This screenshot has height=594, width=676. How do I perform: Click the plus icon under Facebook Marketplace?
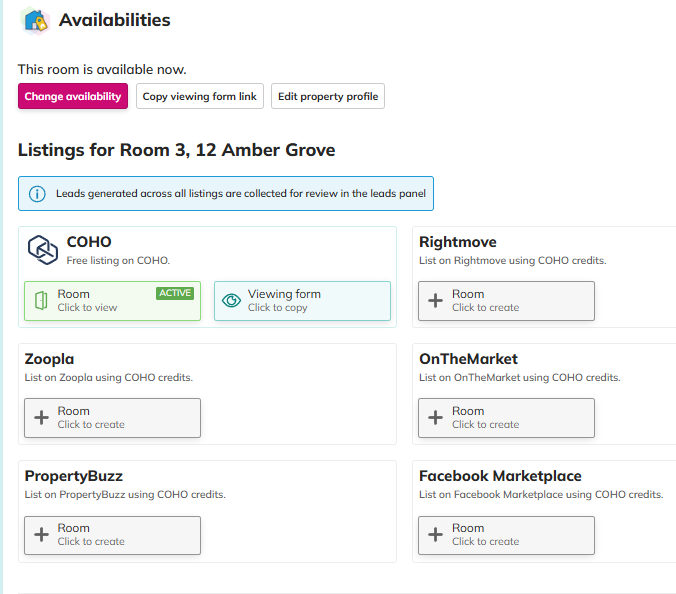point(435,535)
